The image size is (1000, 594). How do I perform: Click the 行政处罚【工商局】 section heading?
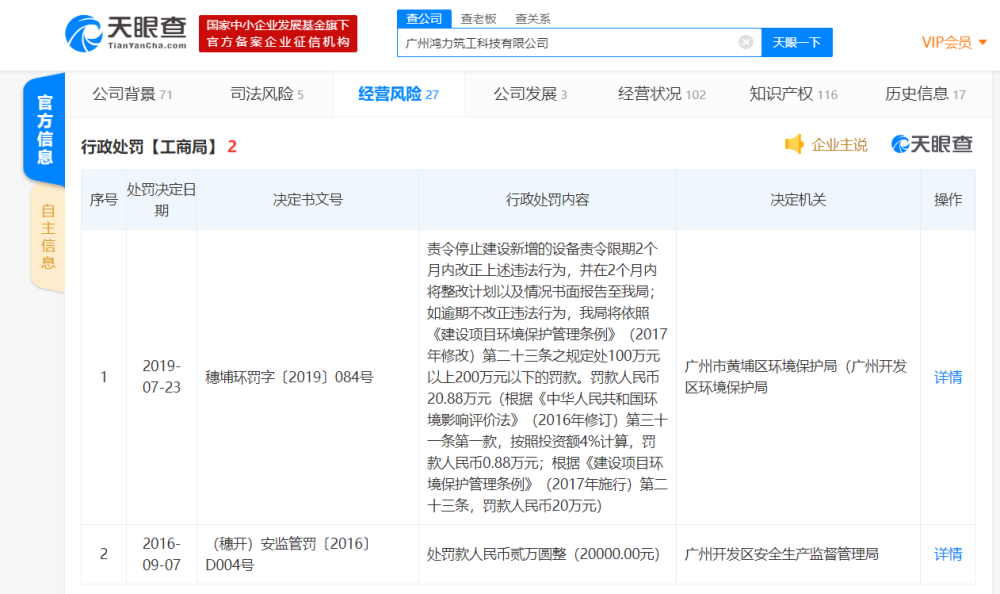click(150, 147)
